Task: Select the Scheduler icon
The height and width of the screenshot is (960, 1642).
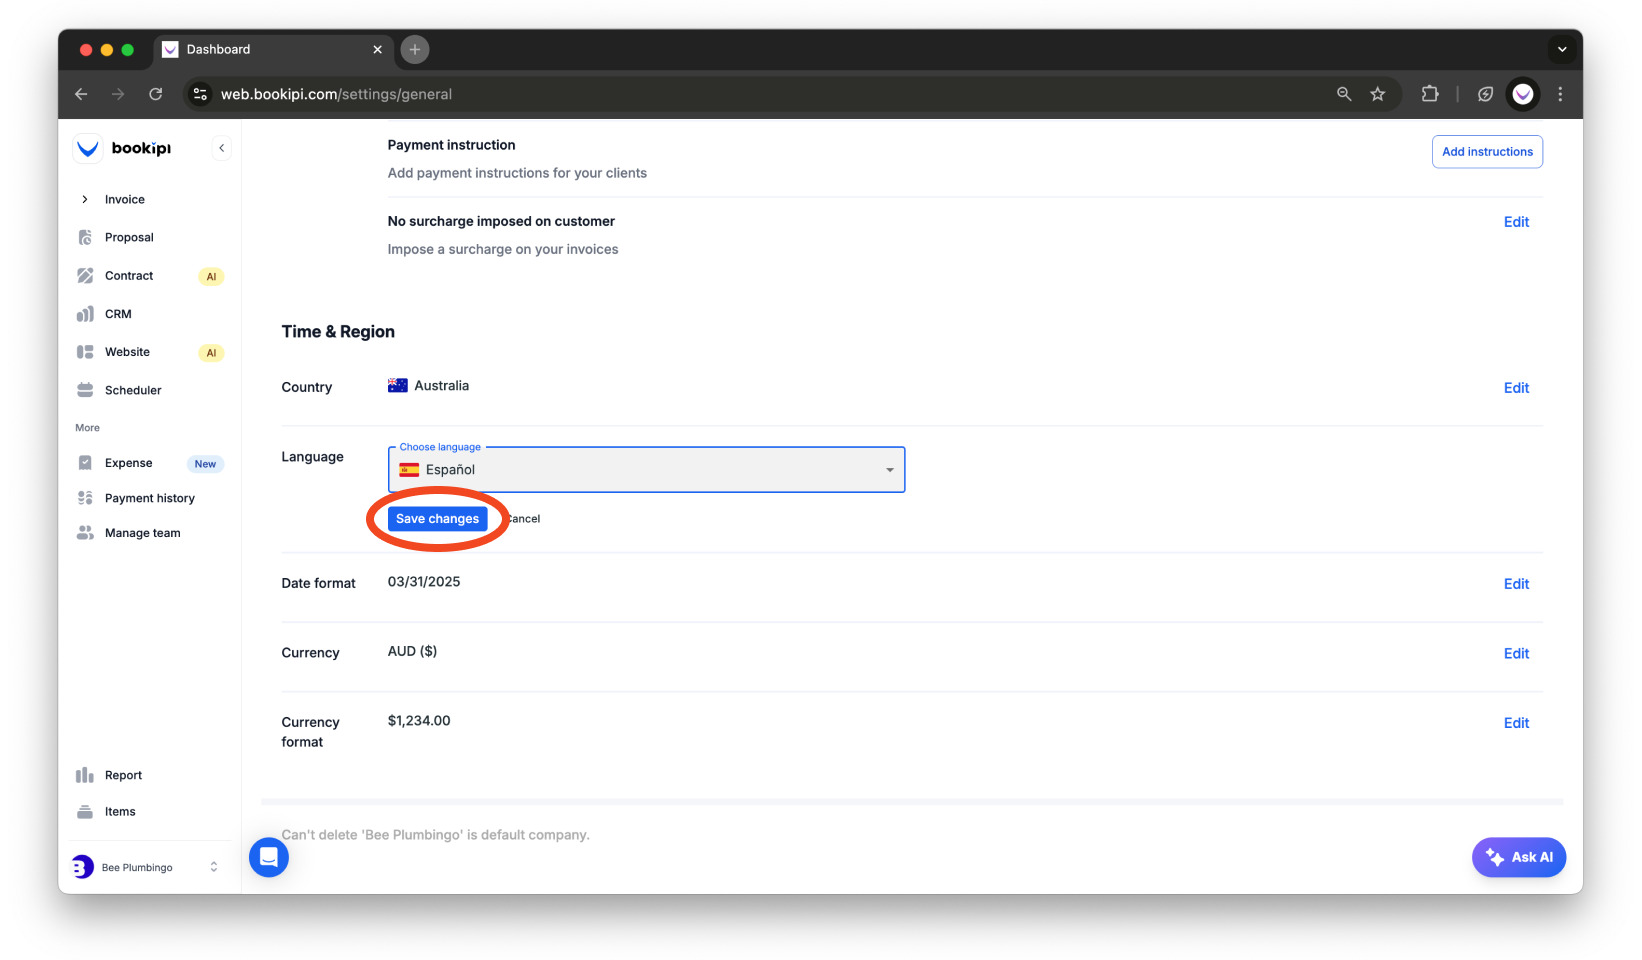Action: point(86,390)
